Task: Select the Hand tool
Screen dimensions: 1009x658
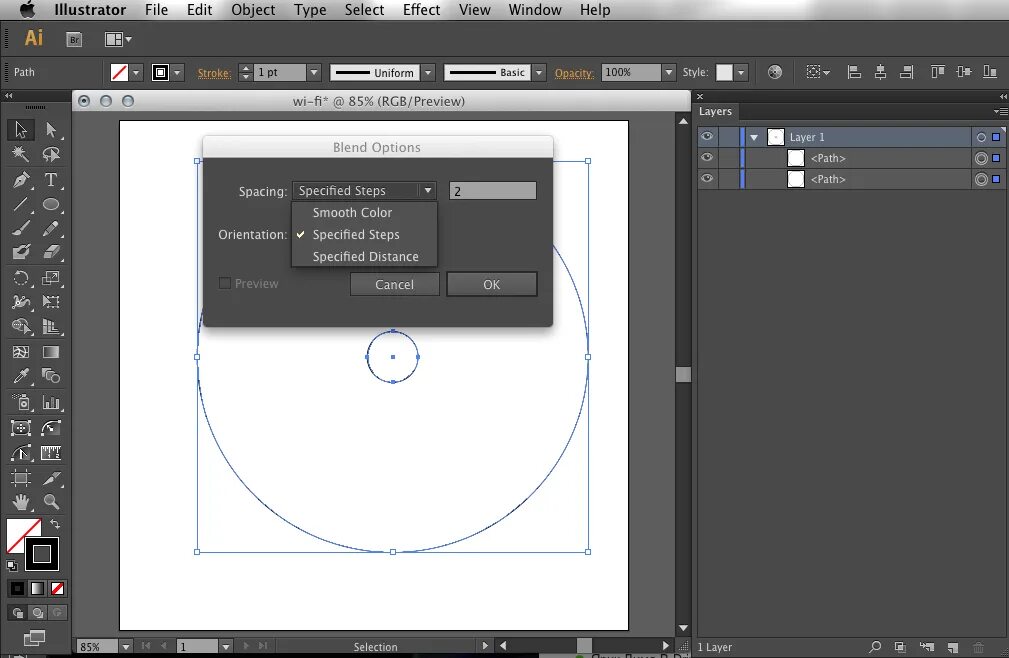Action: coord(21,502)
